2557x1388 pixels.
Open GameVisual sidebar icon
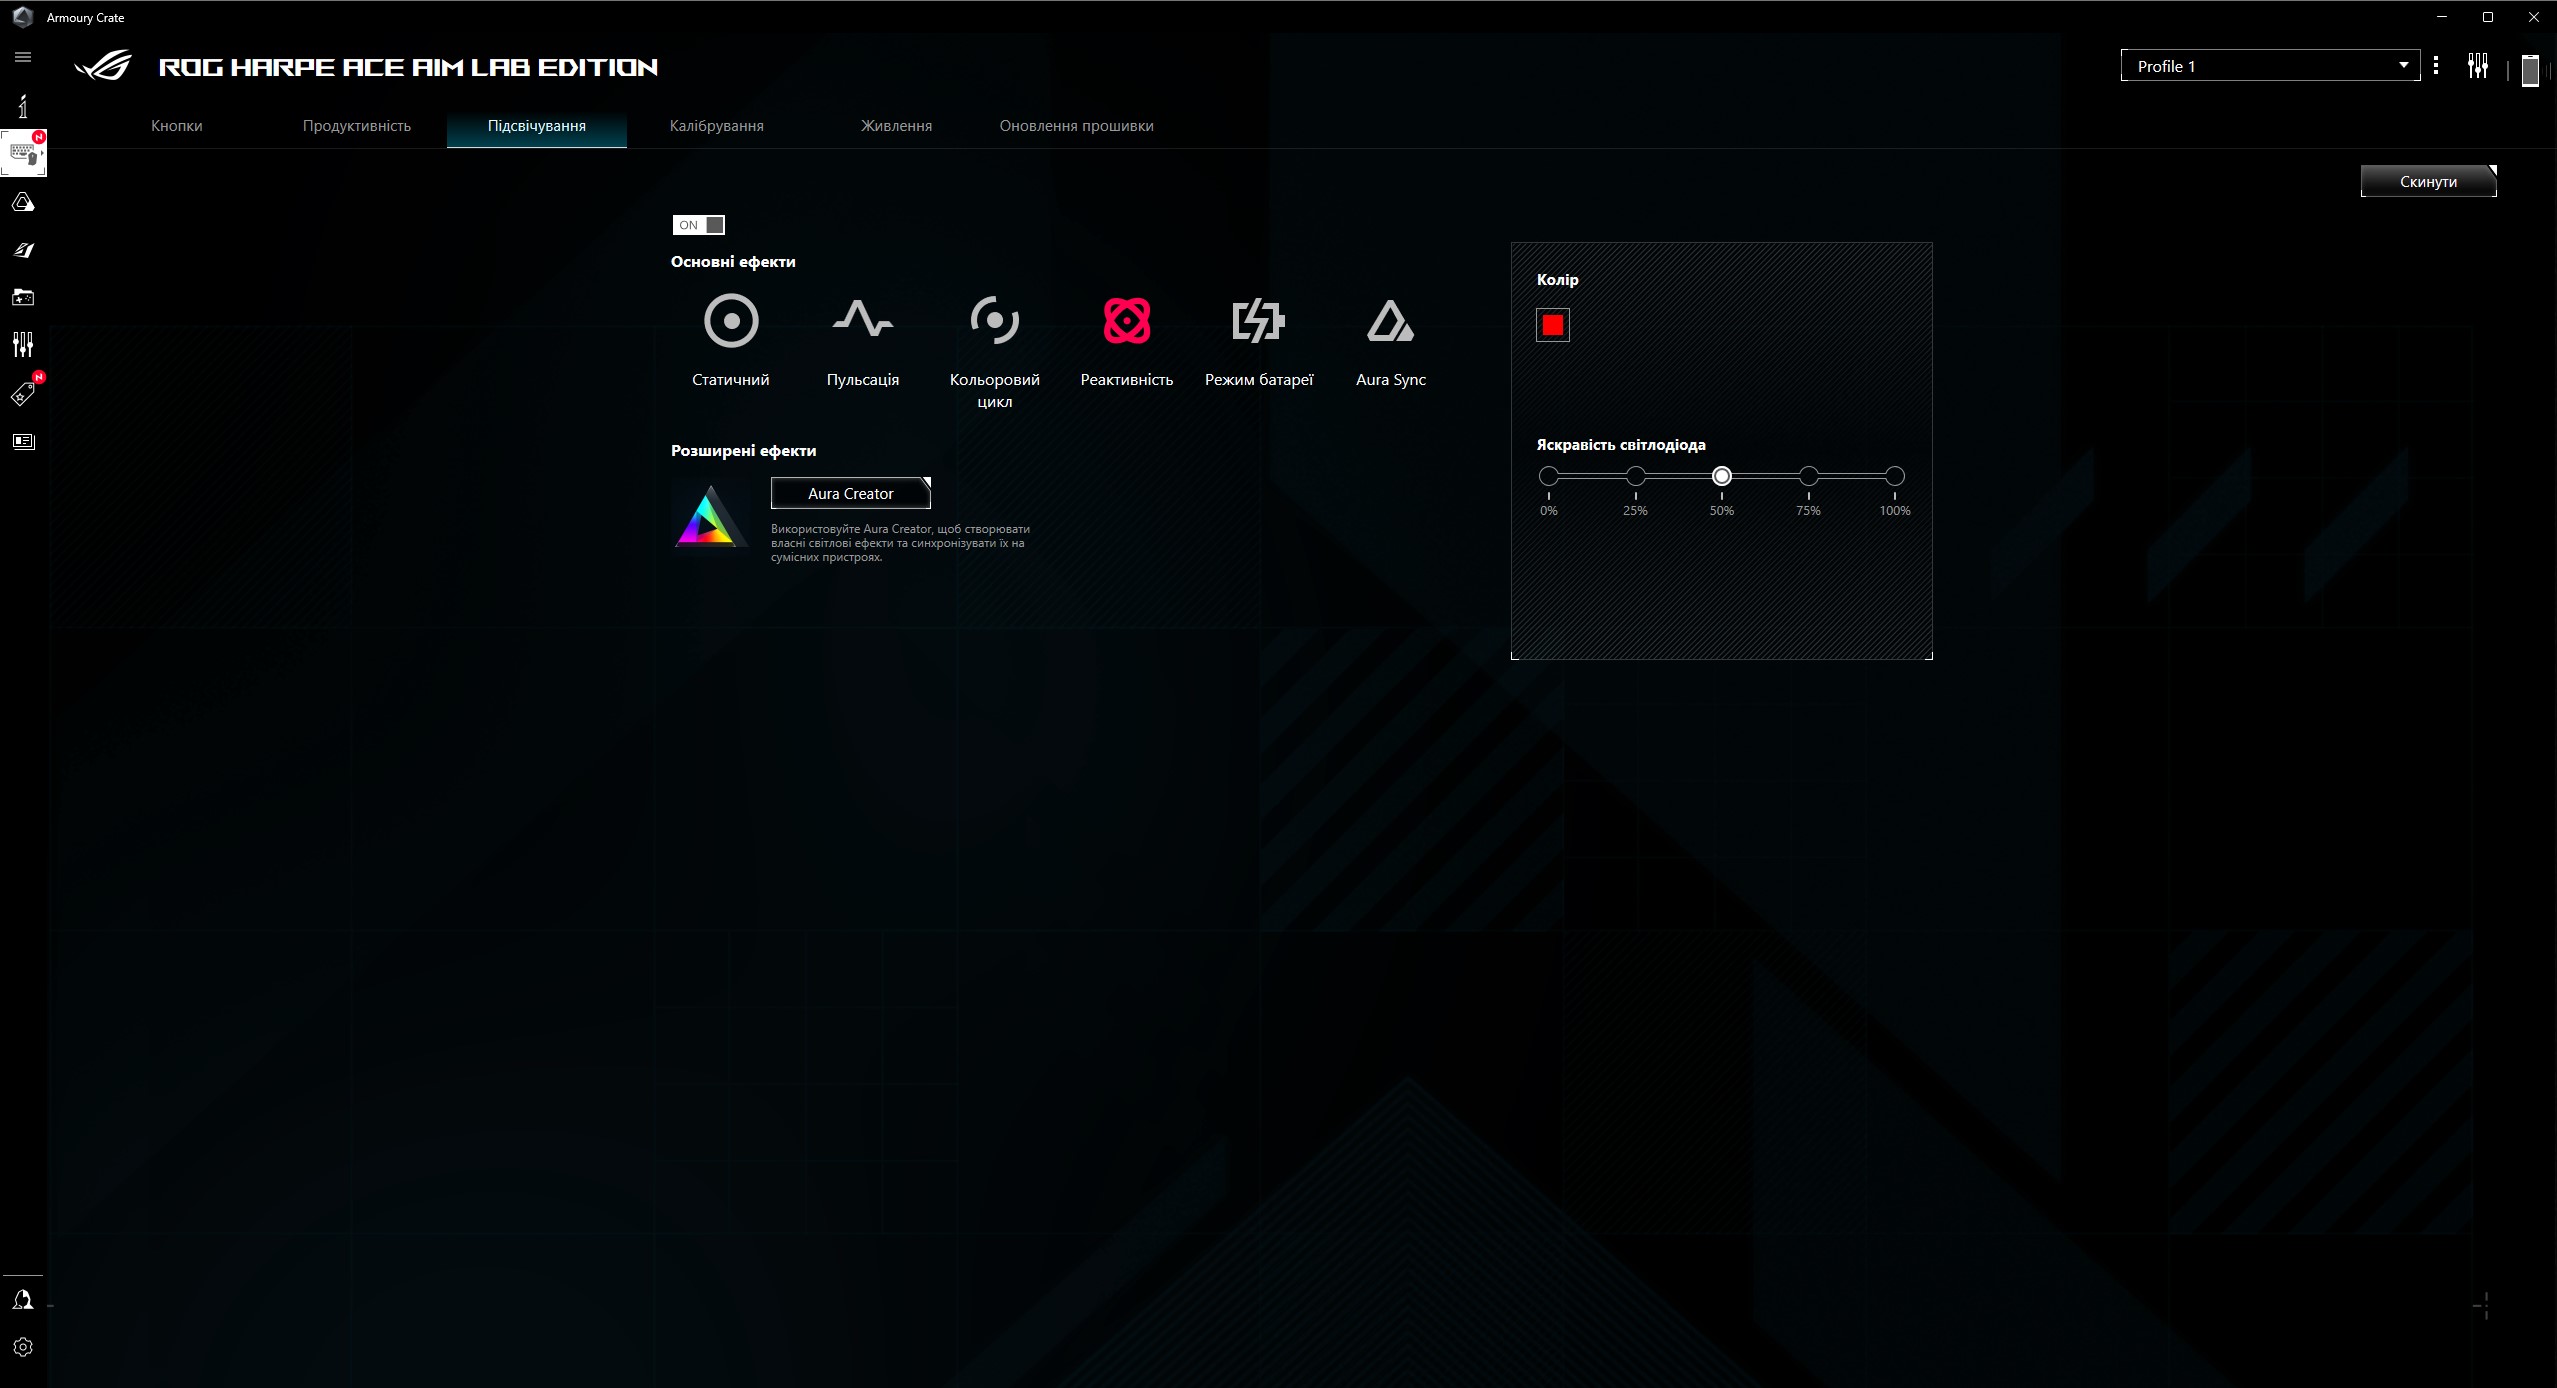(23, 250)
